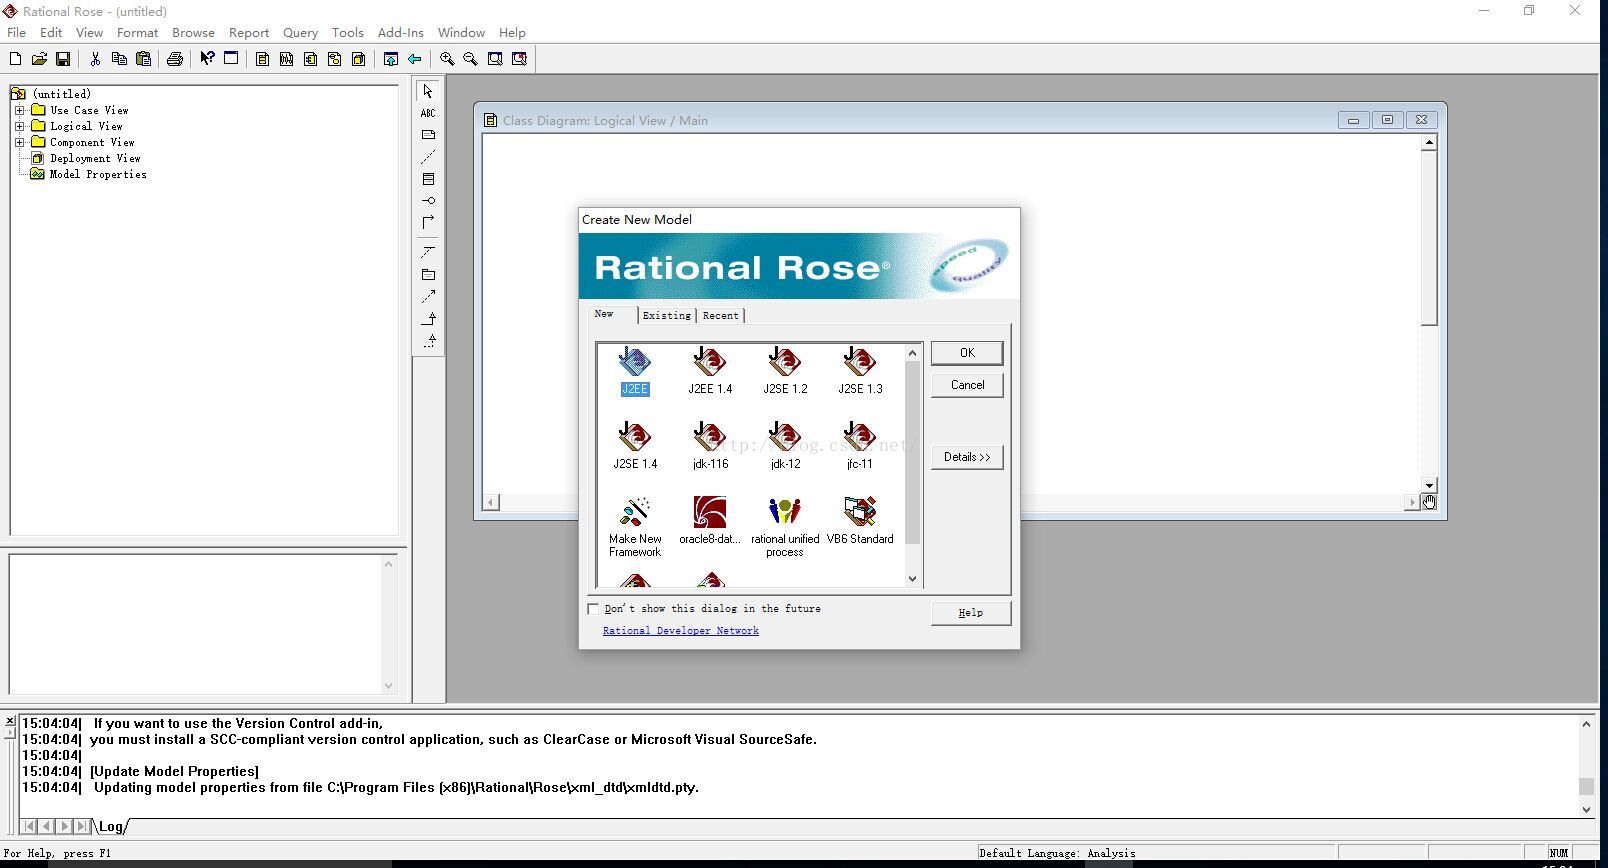The width and height of the screenshot is (1608, 868).
Task: Browse deployment diagram from the toolbar
Action: pyautogui.click(x=359, y=59)
